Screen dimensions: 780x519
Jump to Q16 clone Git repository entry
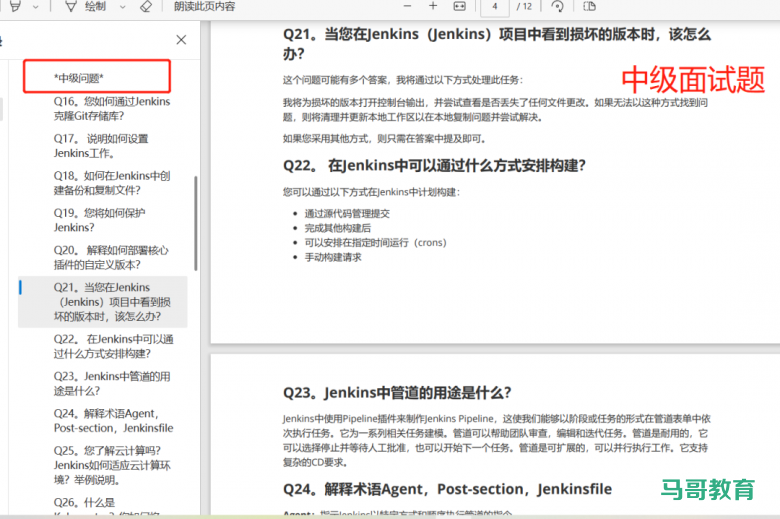coord(112,108)
